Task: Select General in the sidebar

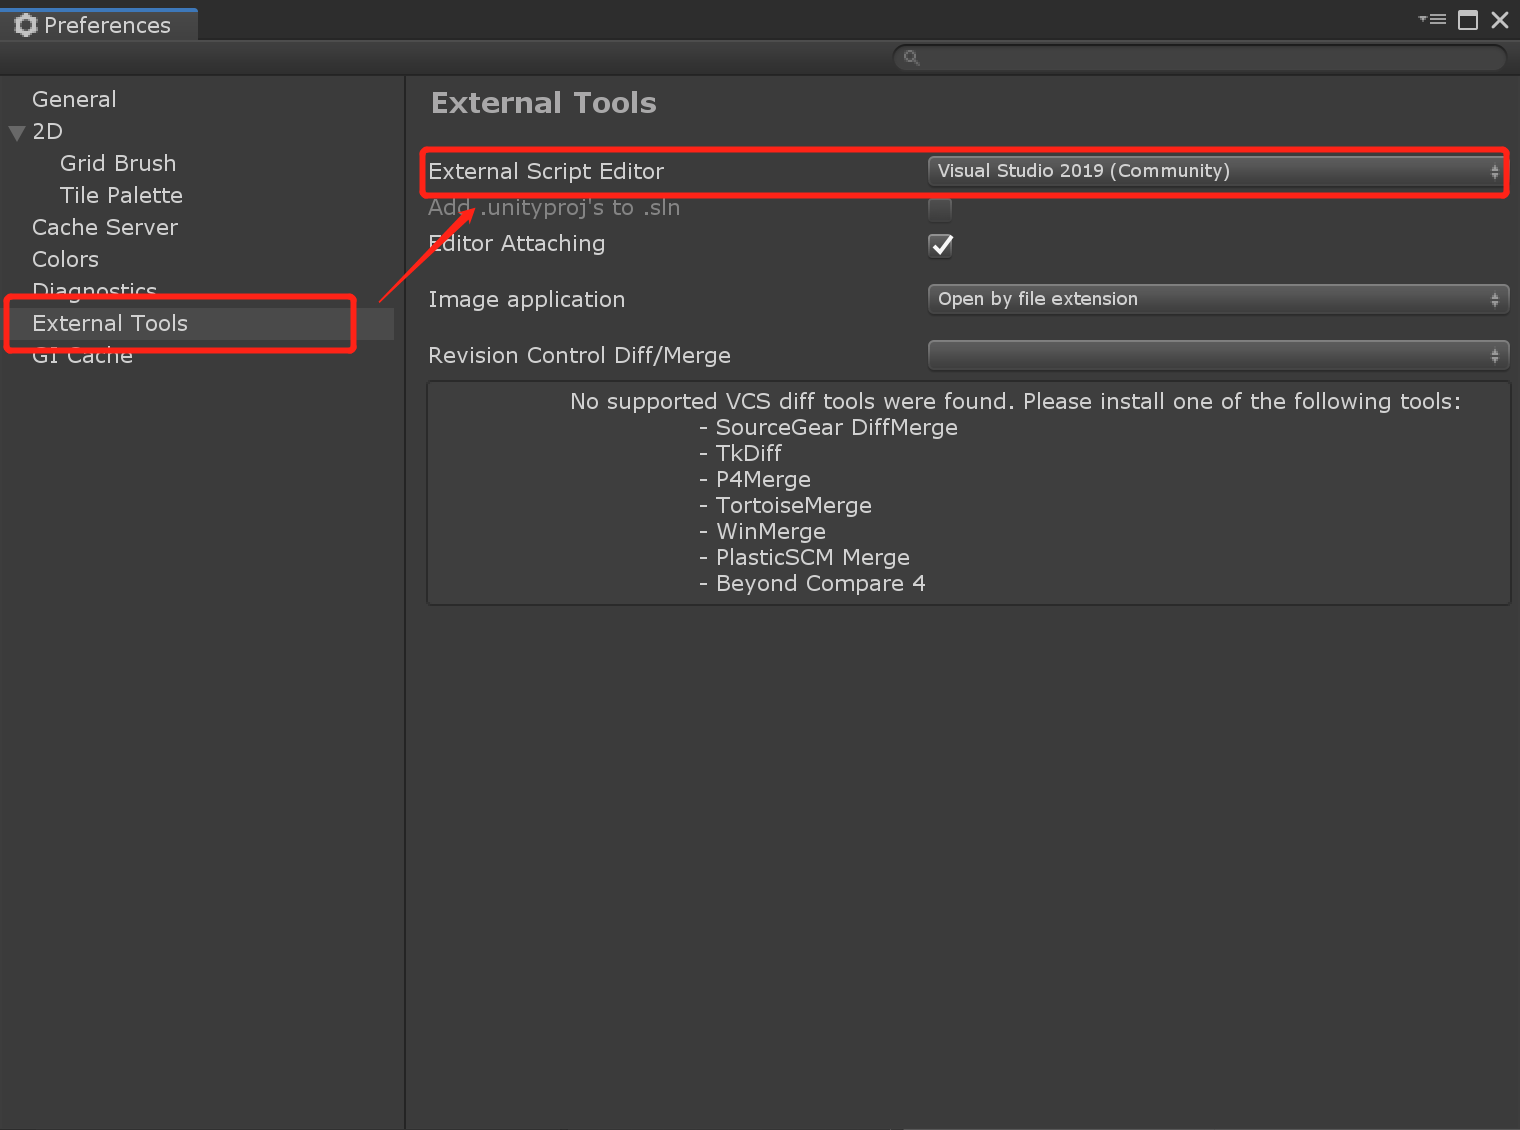Action: [74, 99]
